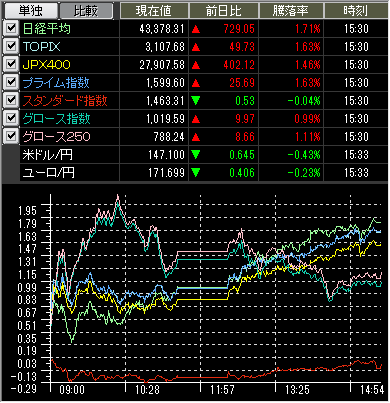Click the 時刻 column header

tap(356, 11)
